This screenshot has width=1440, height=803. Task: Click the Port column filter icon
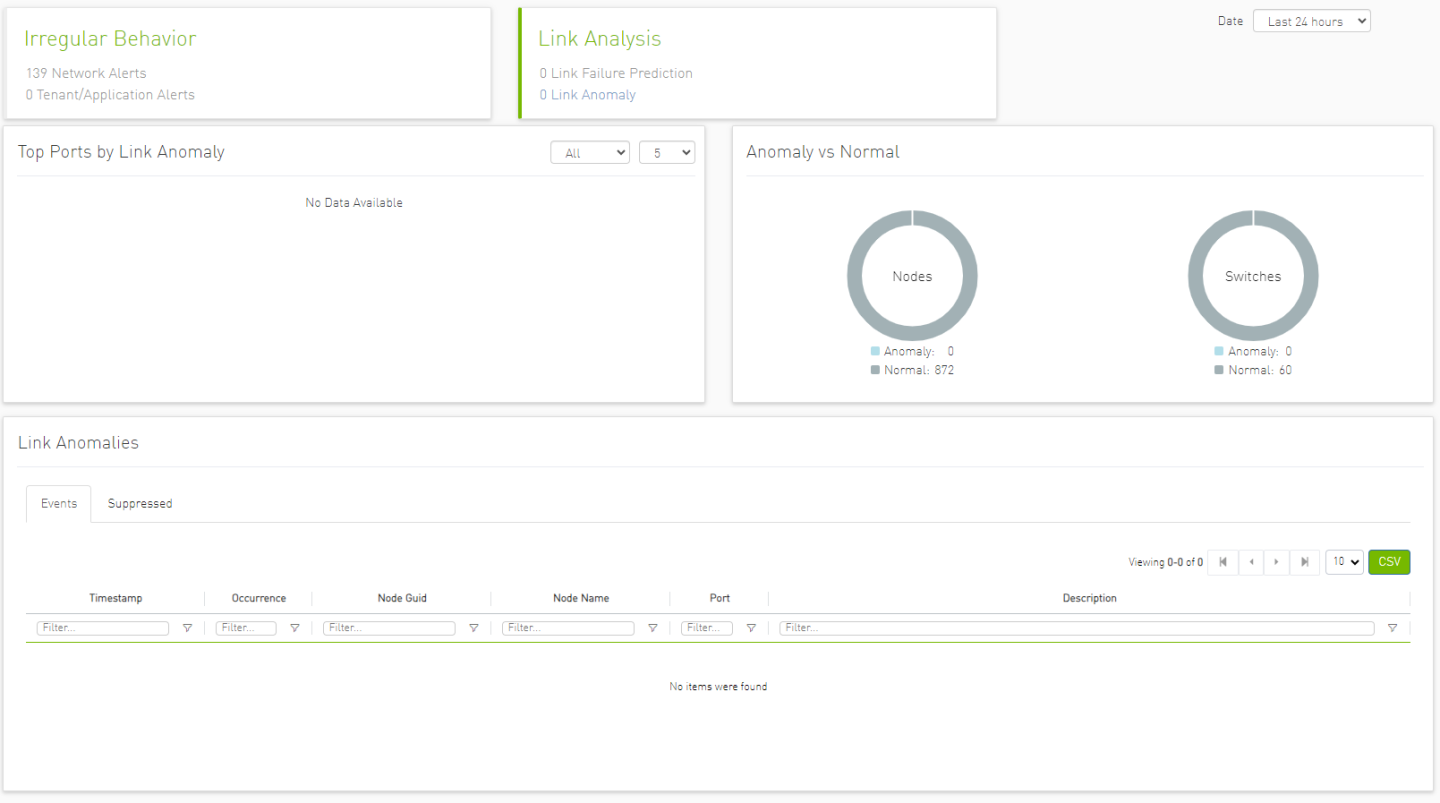click(751, 629)
